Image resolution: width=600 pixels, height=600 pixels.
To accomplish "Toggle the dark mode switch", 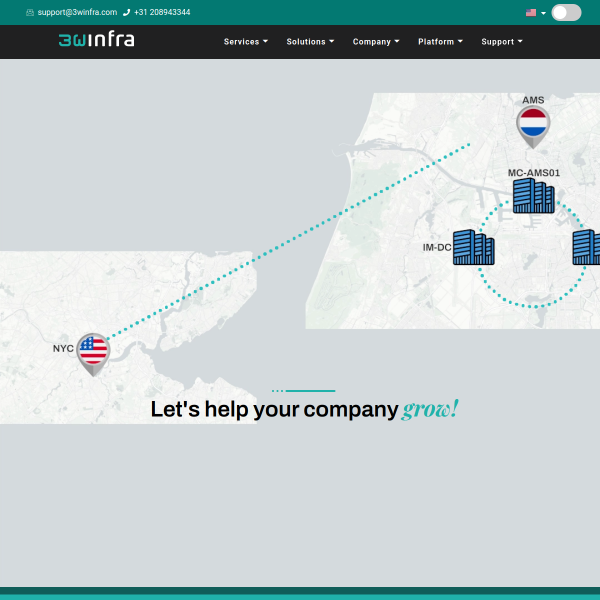I will [566, 13].
